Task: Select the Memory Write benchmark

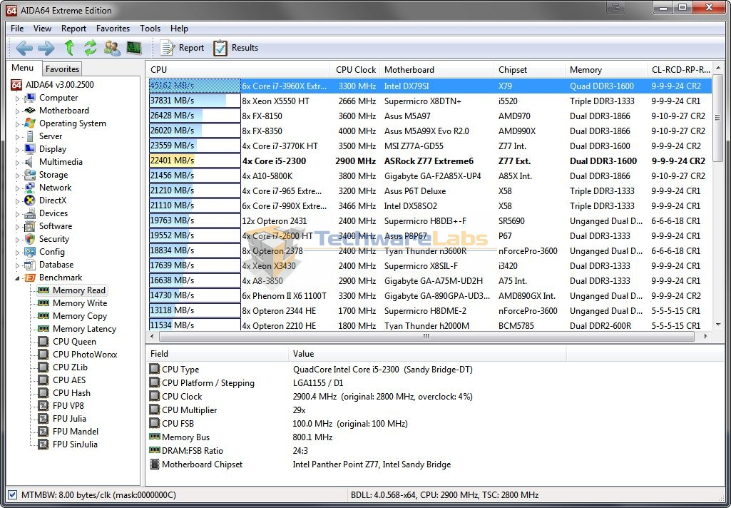Action: 80,303
